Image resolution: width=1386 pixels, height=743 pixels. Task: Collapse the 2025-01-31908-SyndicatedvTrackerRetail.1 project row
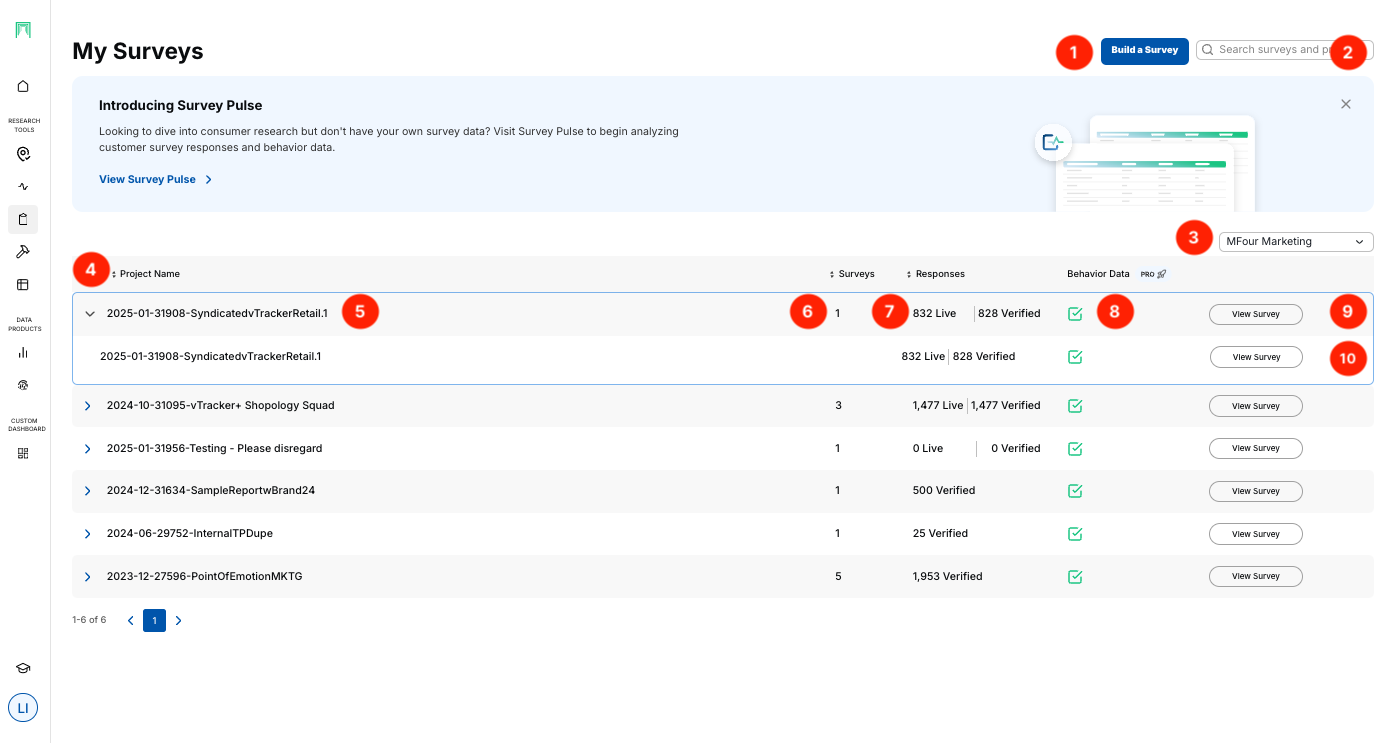(x=90, y=314)
